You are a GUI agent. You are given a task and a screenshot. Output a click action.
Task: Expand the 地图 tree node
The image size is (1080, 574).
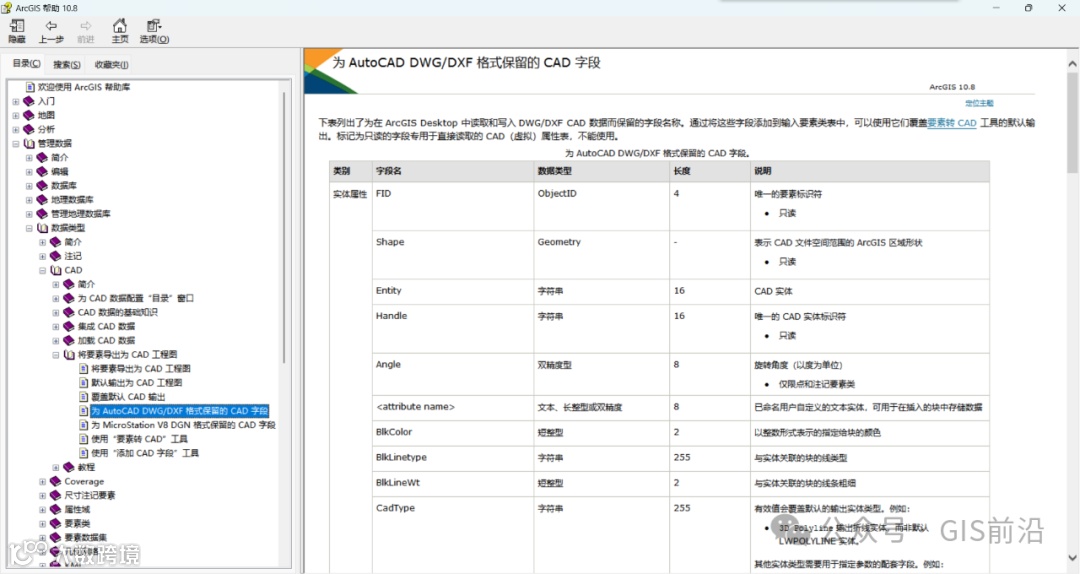click(16, 115)
